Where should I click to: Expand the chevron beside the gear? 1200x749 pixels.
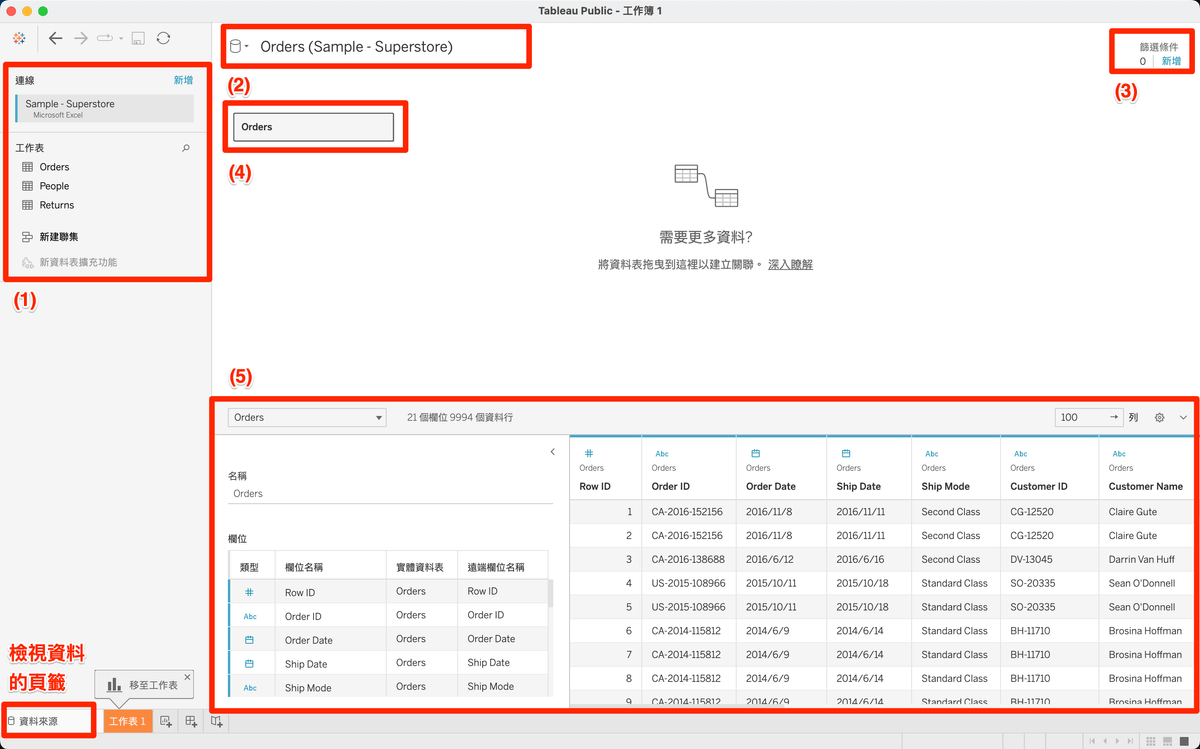pyautogui.click(x=1183, y=417)
